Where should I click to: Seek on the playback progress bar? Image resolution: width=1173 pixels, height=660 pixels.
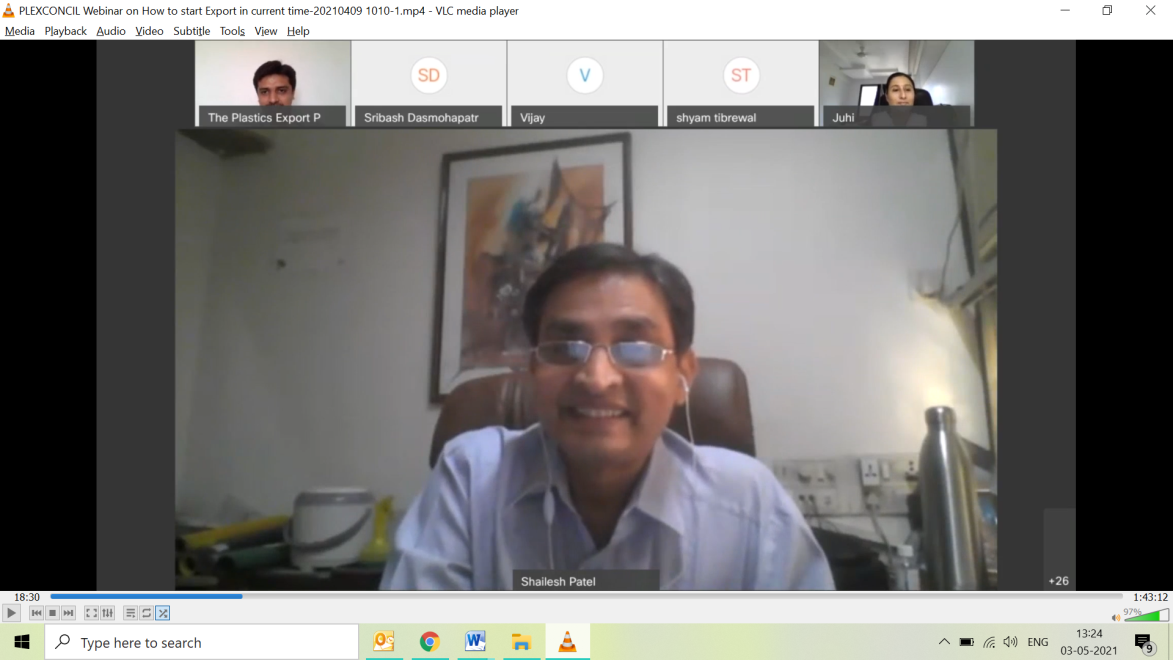pos(586,597)
